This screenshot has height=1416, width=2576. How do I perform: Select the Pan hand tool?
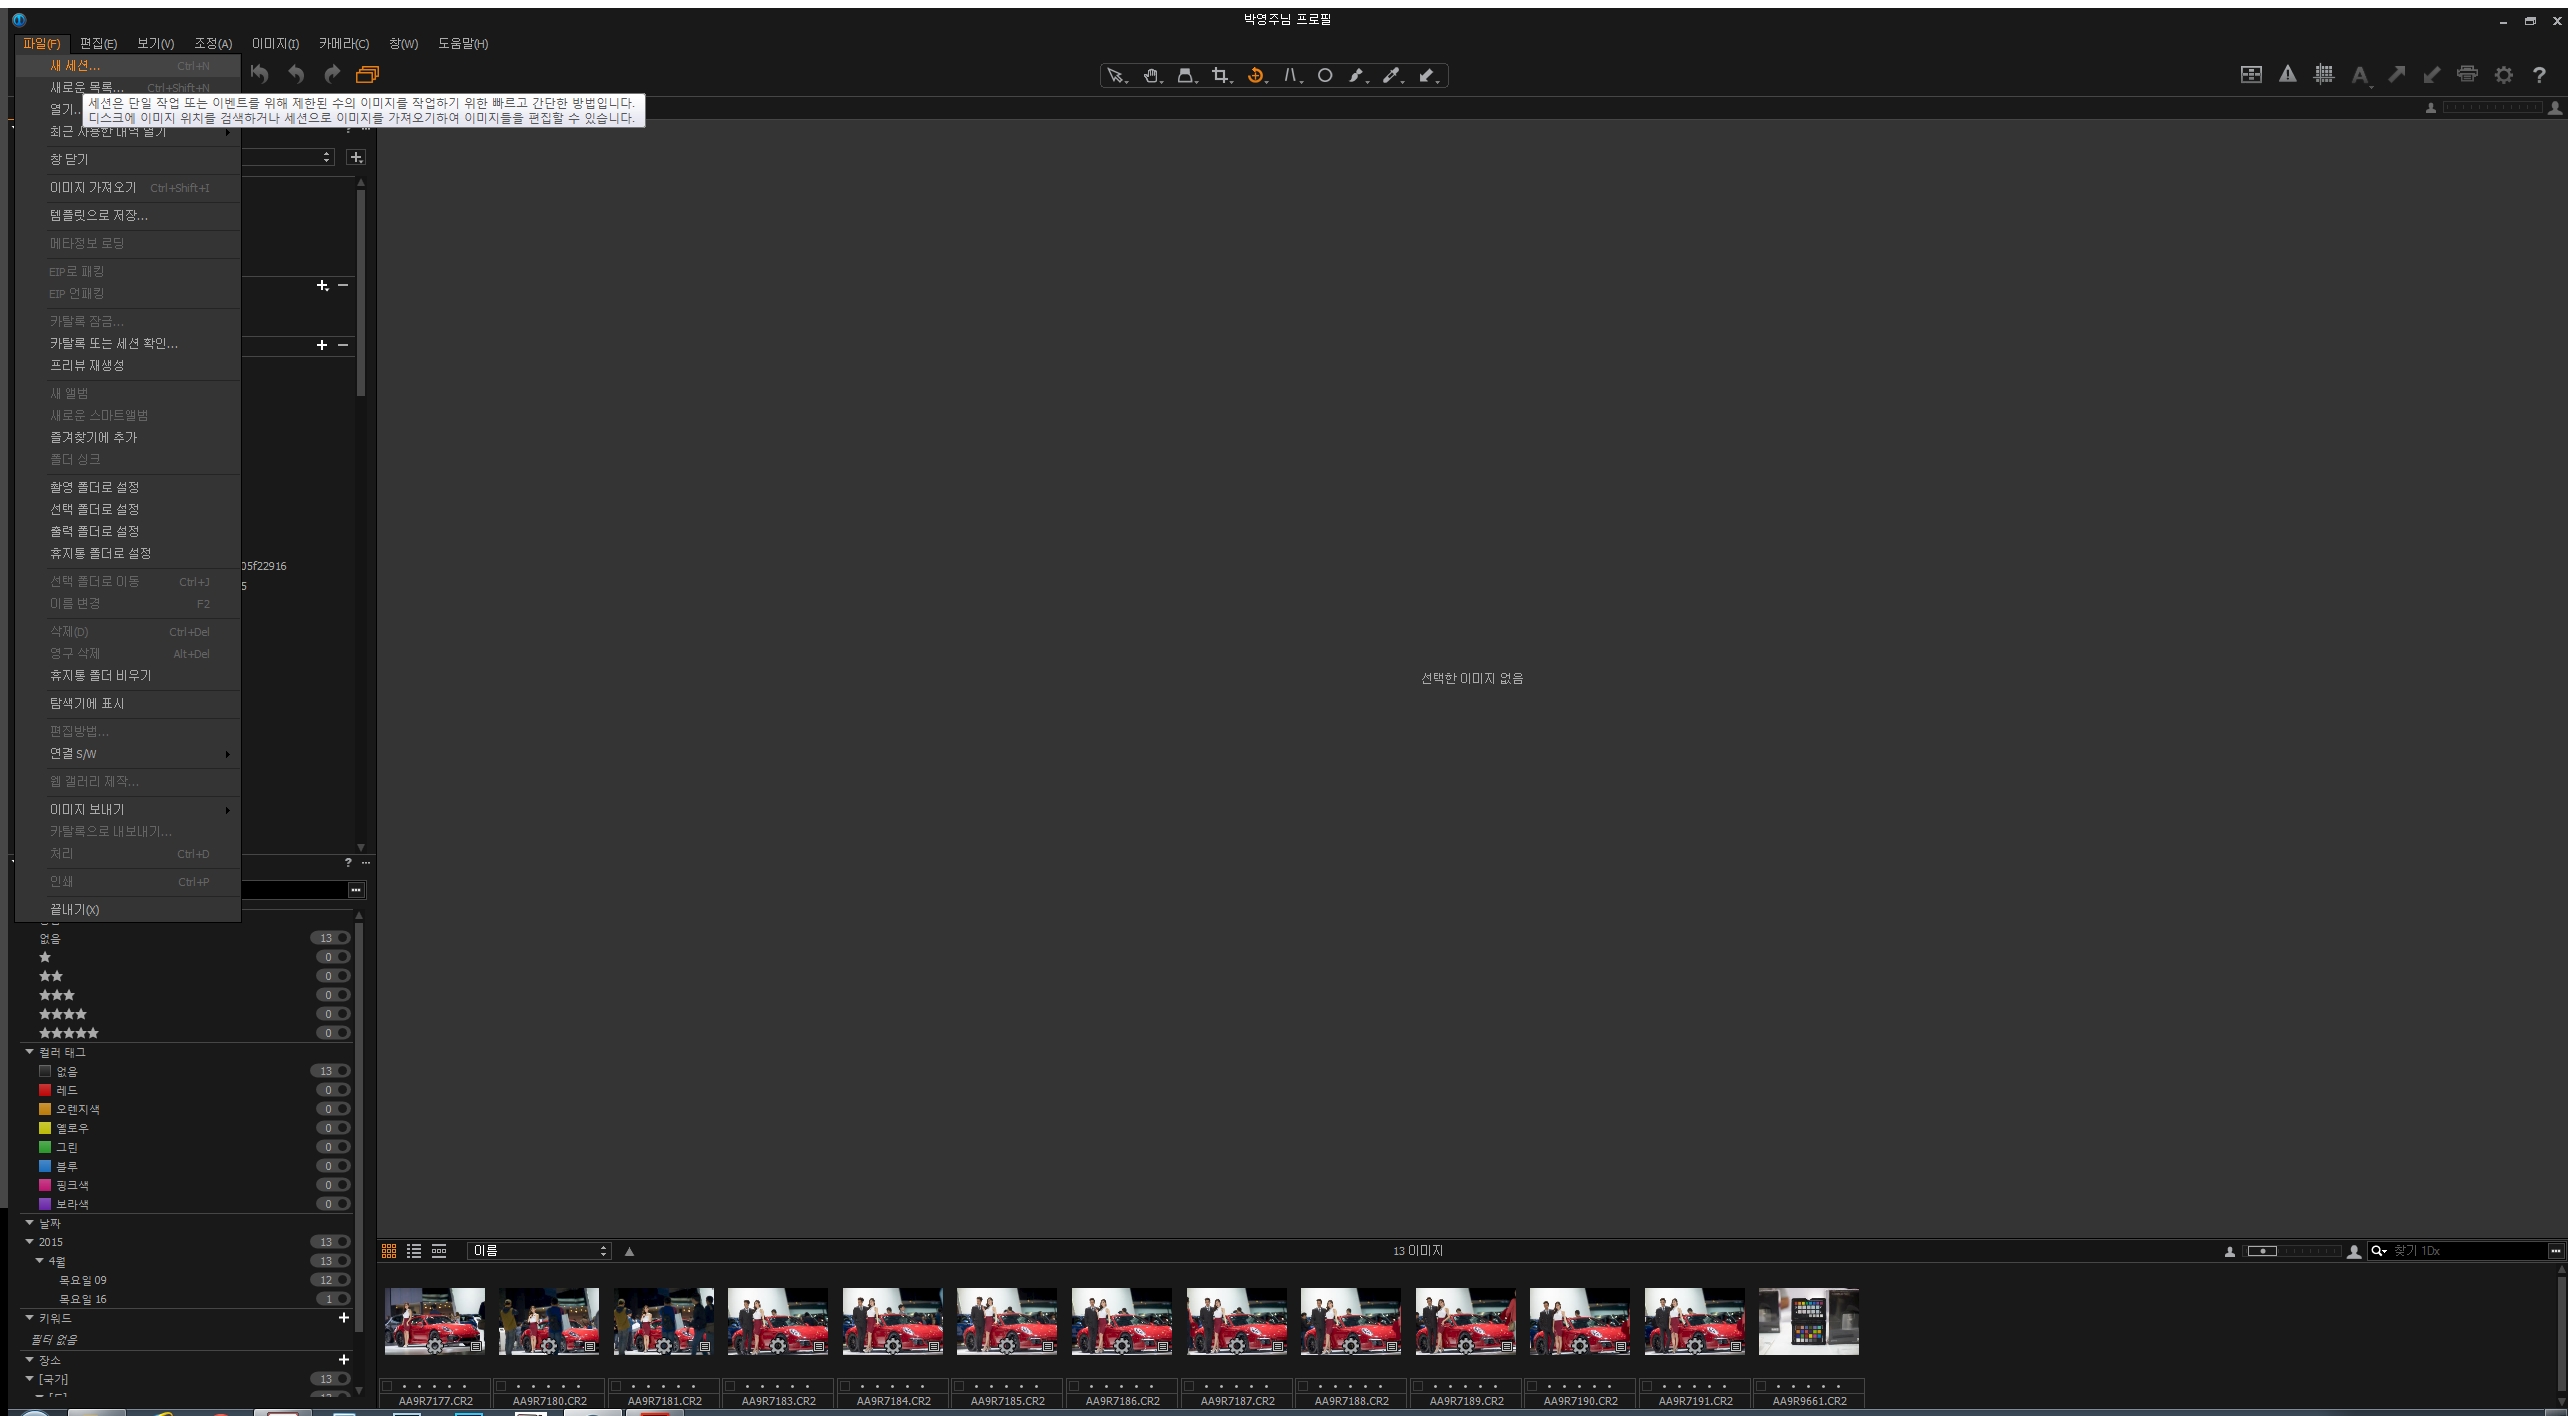(1151, 75)
